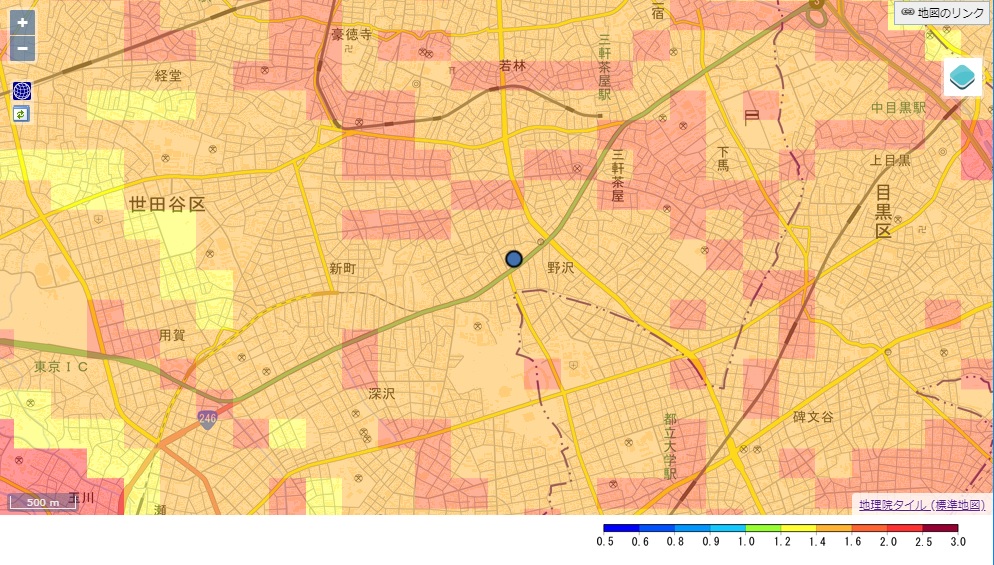
Task: Open the 地理院タイル (標準地図) attribution link
Action: click(921, 505)
